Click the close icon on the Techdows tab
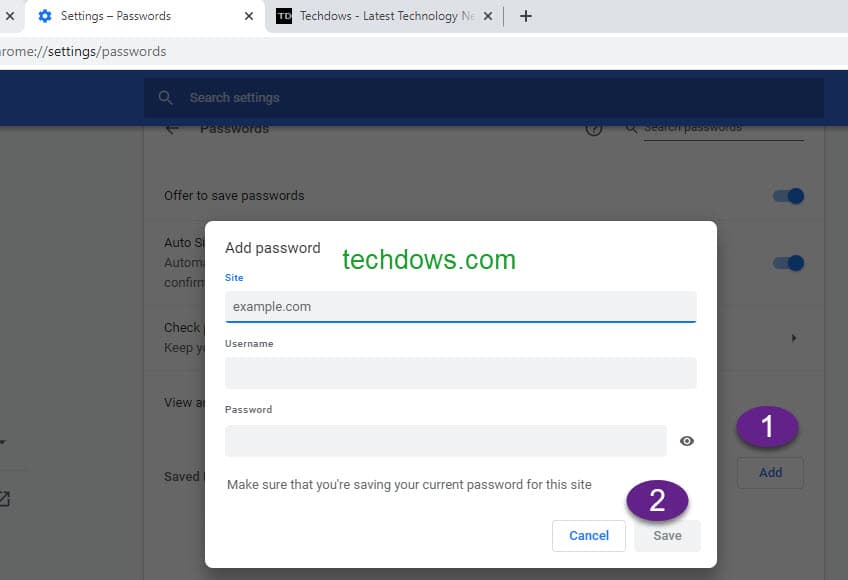This screenshot has width=848, height=580. tap(487, 16)
